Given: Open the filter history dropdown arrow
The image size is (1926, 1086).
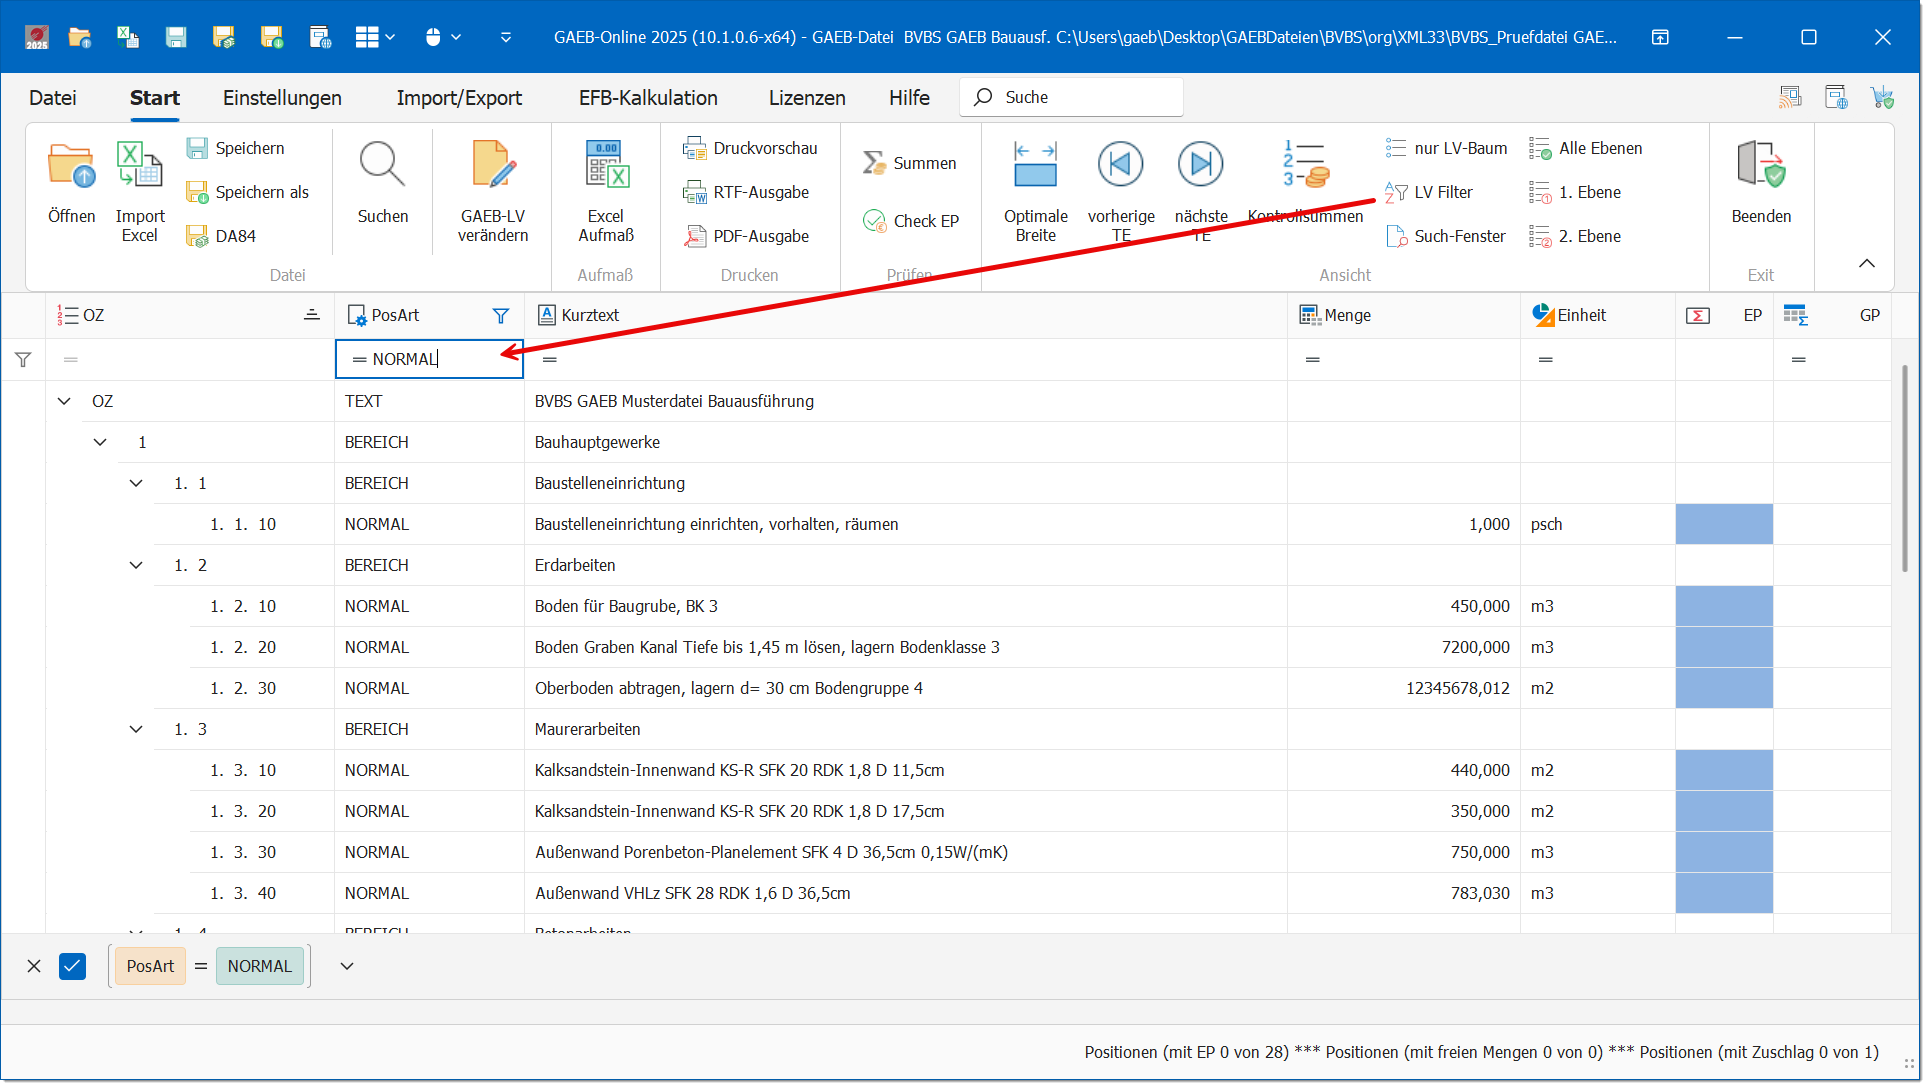Looking at the screenshot, I should (x=347, y=967).
